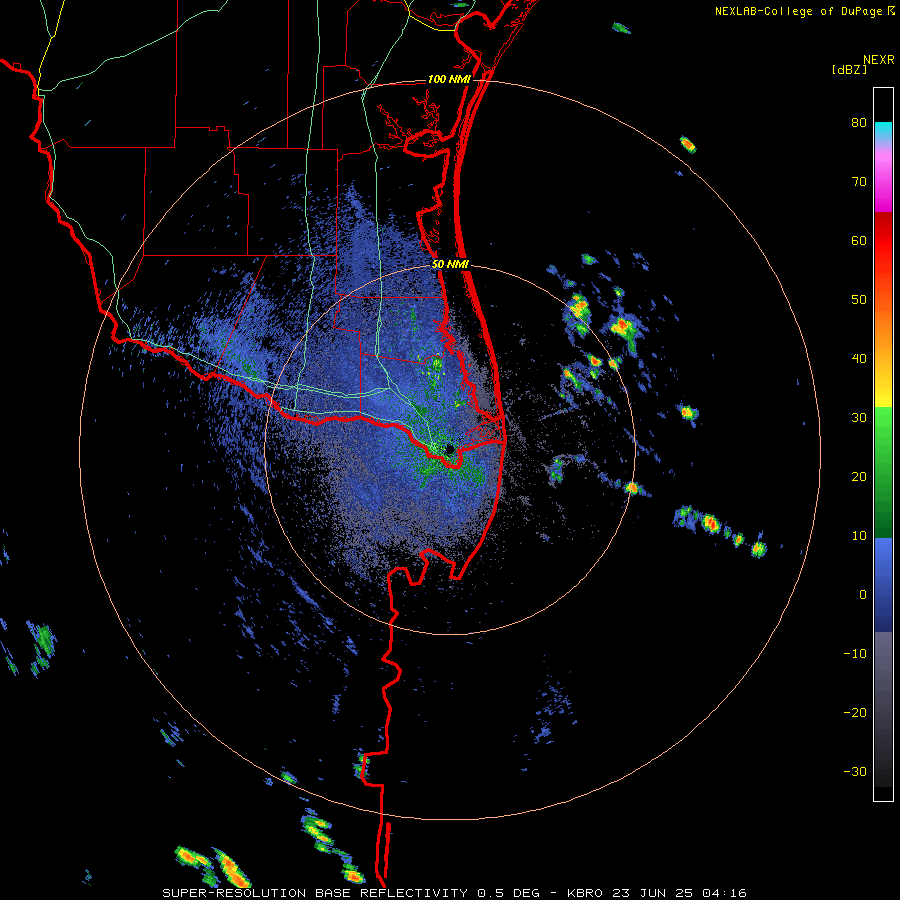This screenshot has width=900, height=900.
Task: Click the 0 value on the dBZ scale
Action: 863,595
